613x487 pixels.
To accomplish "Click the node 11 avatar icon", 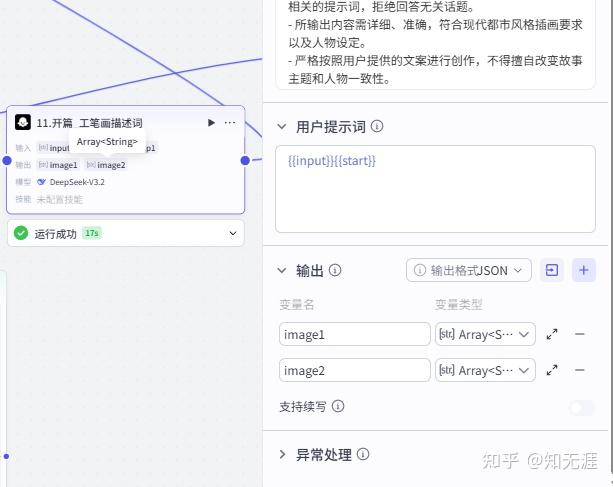I will tap(23, 122).
